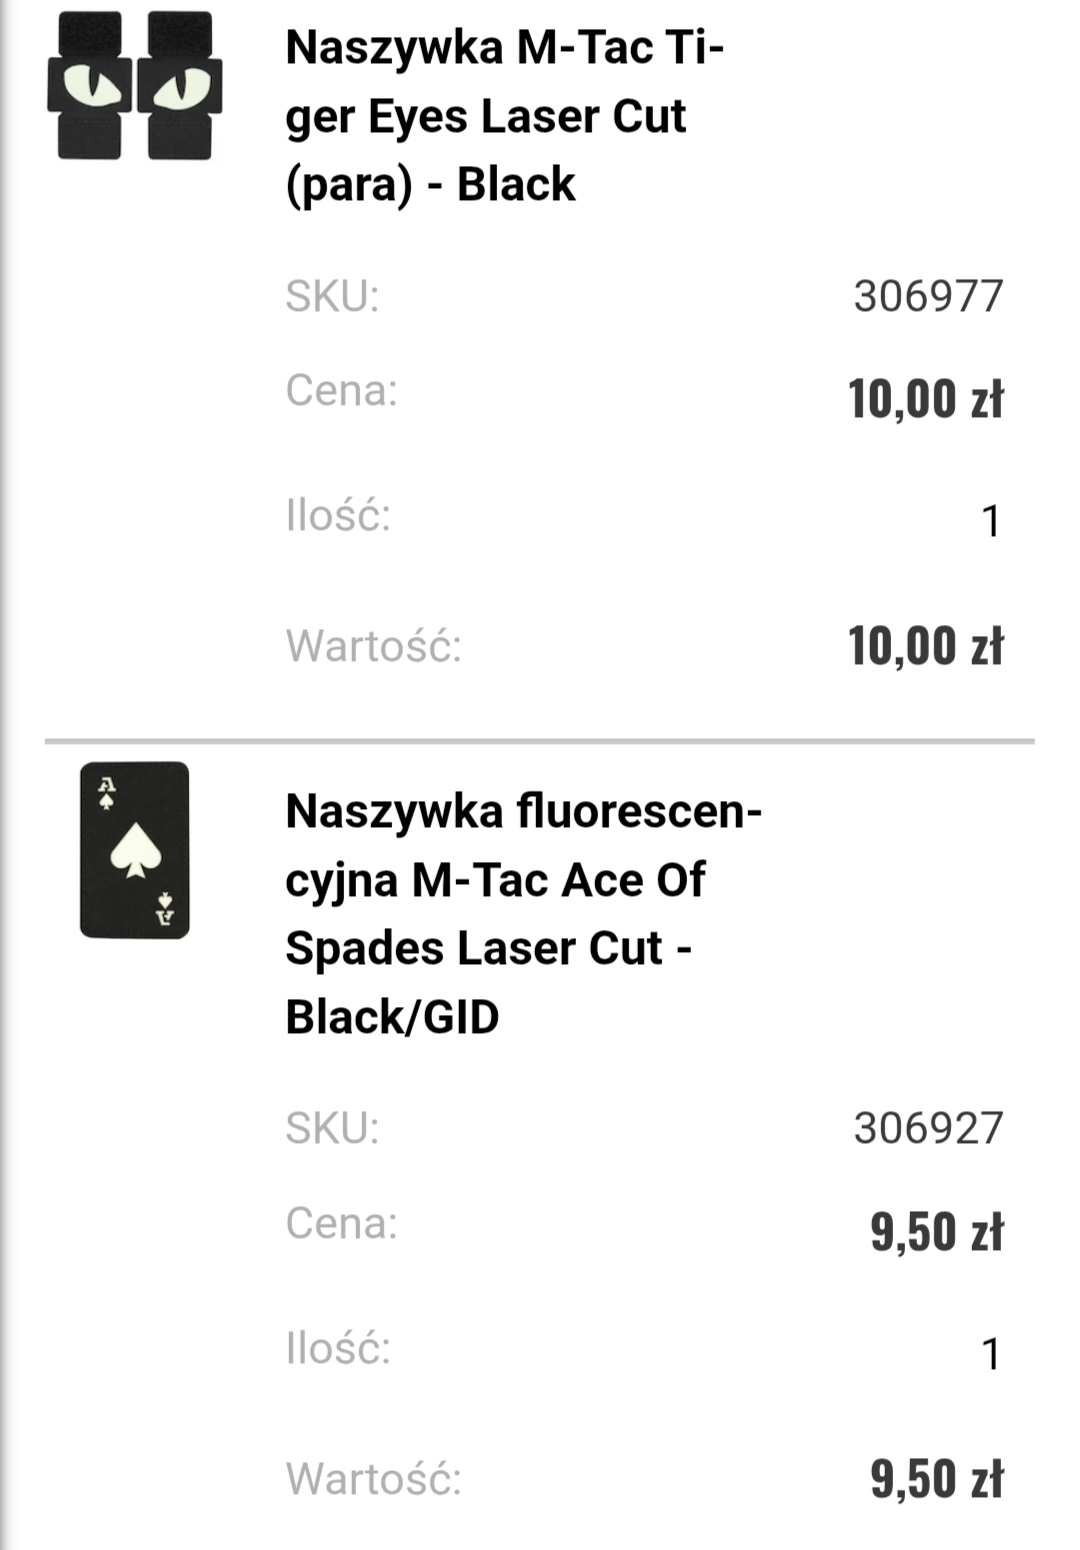Open the Naszywka M-Tac Tiger Eyes product title
Viewport: 1080px width, 1550px height.
point(504,116)
